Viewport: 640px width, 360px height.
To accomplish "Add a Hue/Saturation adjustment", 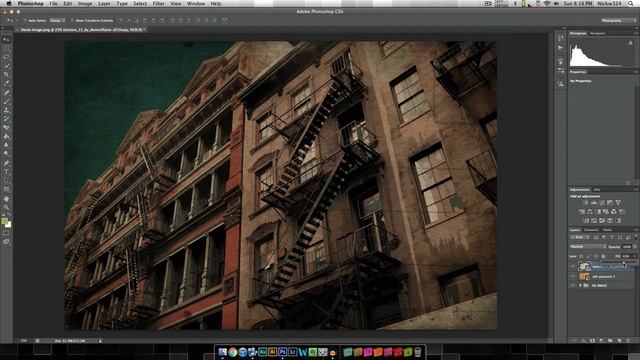I will pos(582,211).
